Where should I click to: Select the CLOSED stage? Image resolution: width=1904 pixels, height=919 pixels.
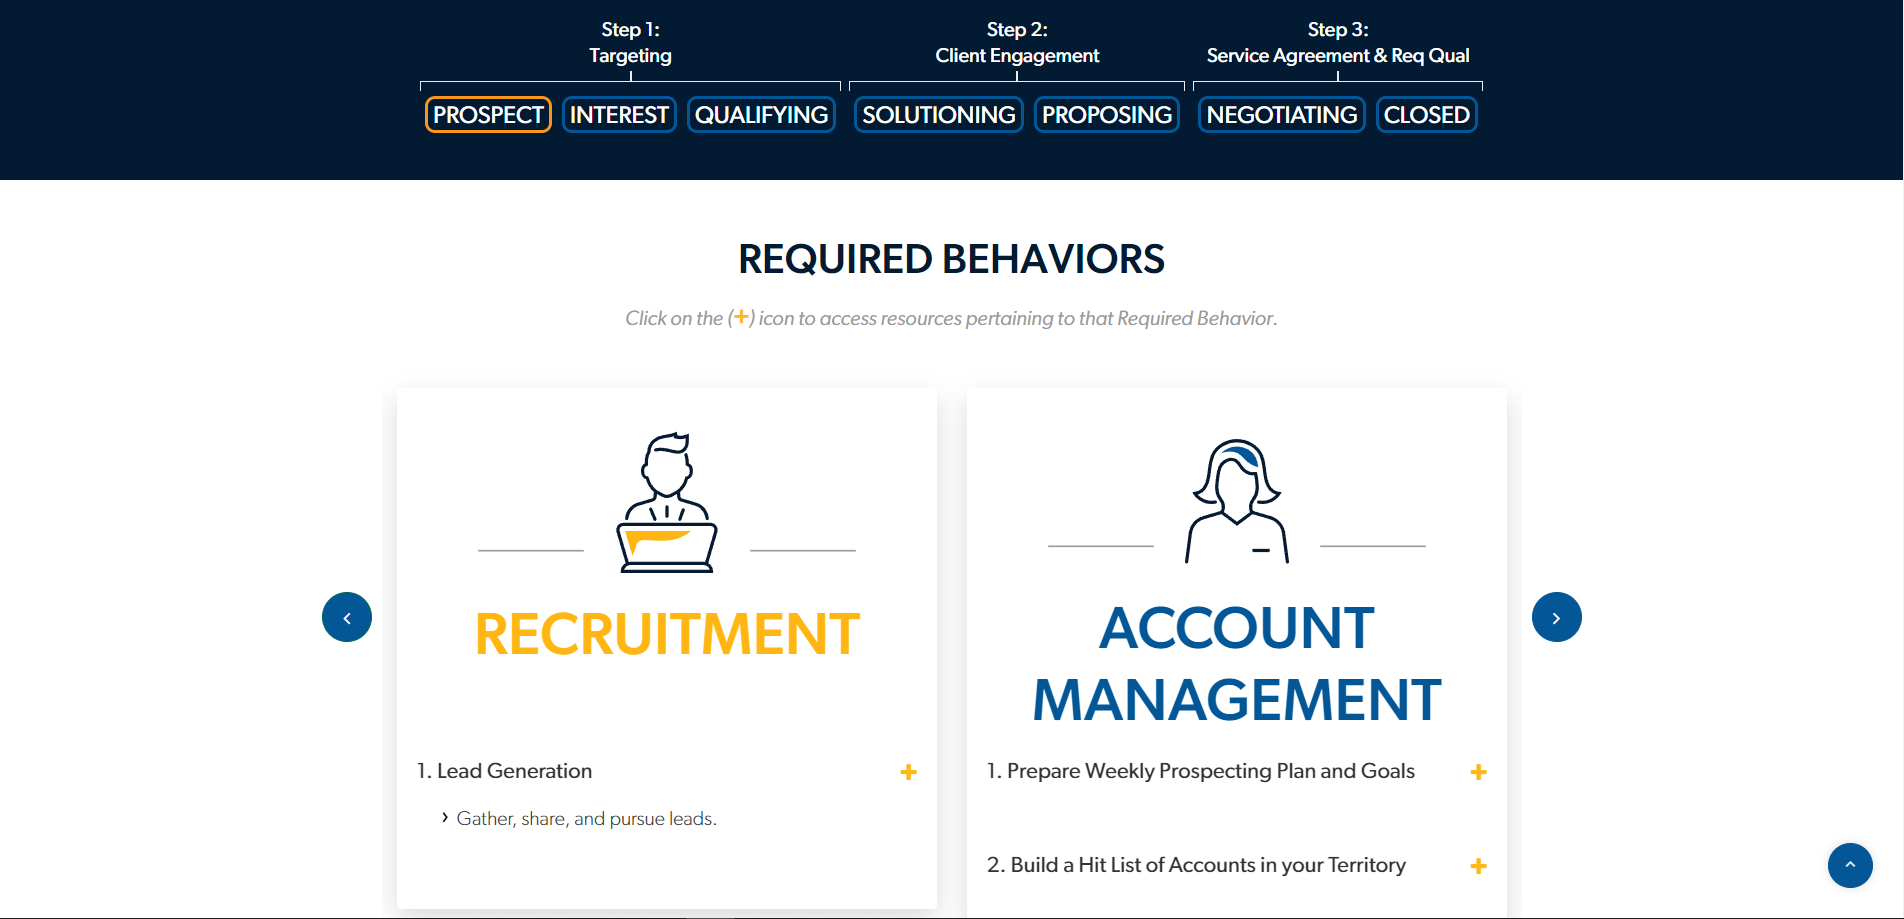(x=1426, y=115)
